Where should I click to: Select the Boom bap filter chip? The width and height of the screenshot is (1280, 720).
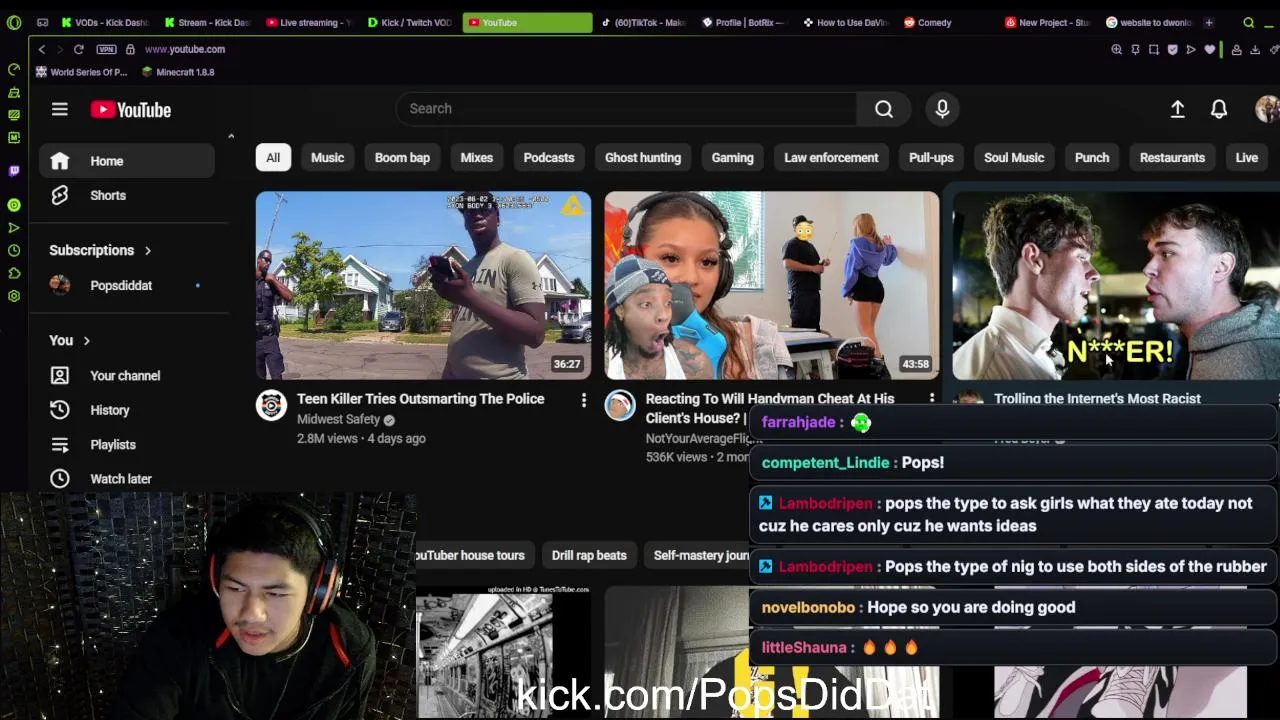tap(402, 158)
